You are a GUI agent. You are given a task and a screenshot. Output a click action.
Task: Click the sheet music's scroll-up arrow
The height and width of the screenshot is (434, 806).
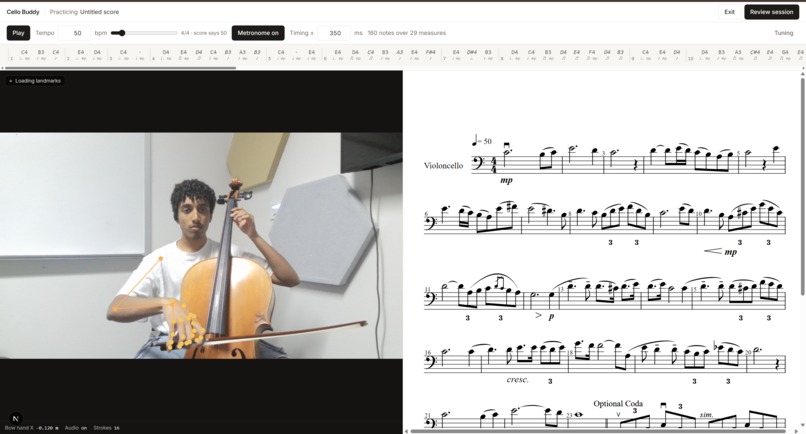[802, 75]
